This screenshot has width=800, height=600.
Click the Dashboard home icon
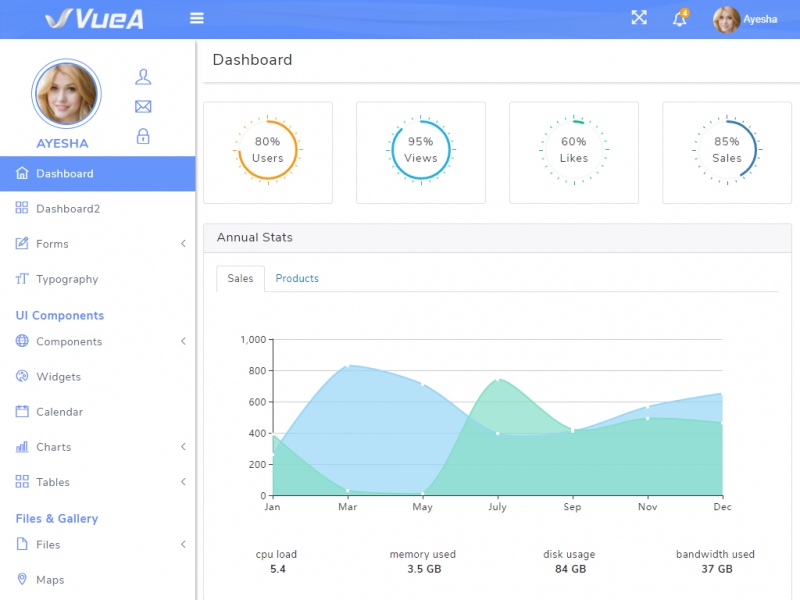pos(22,173)
